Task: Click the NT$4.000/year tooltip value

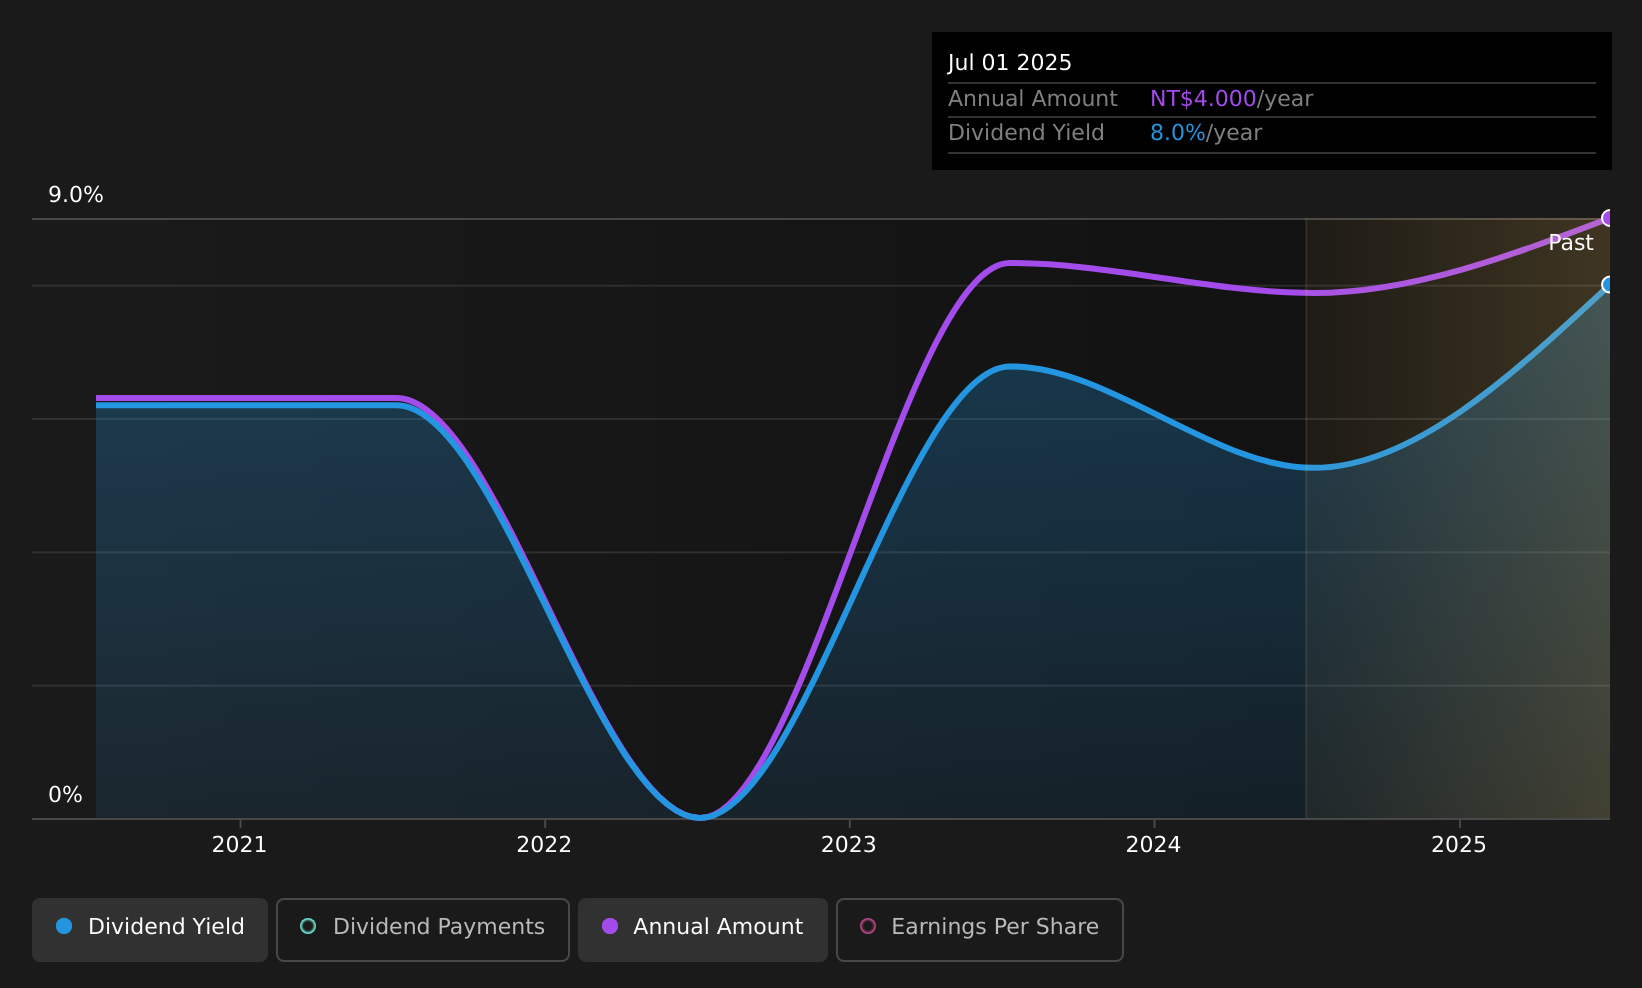Action: (x=1231, y=99)
